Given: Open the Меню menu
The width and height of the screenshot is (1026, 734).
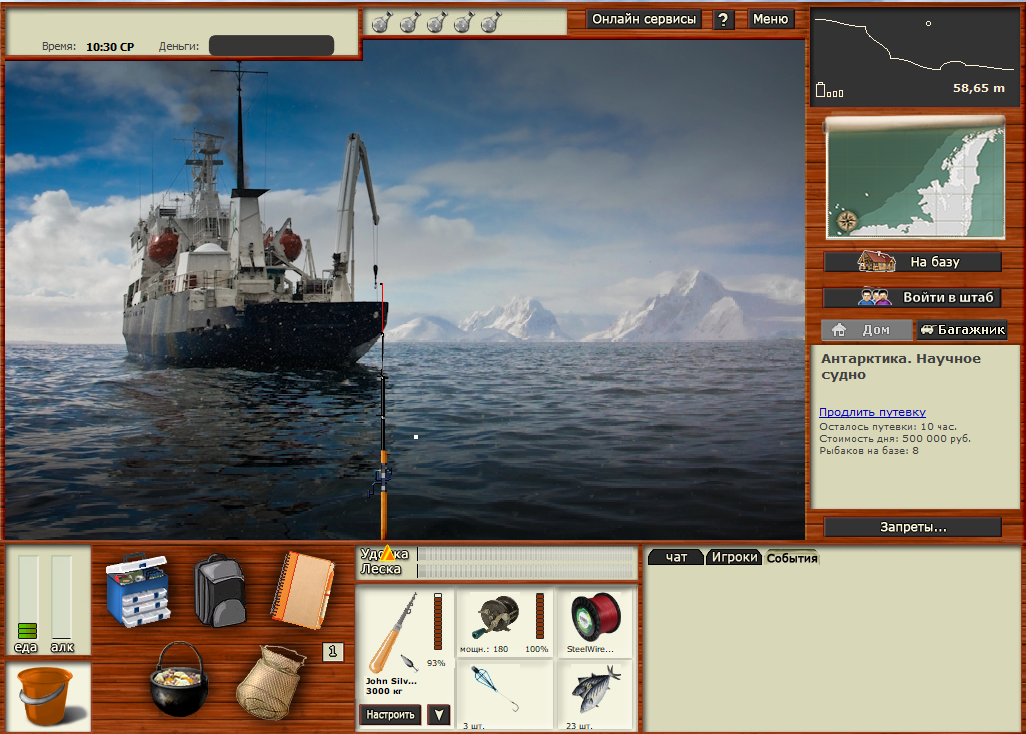Looking at the screenshot, I should click(x=770, y=19).
